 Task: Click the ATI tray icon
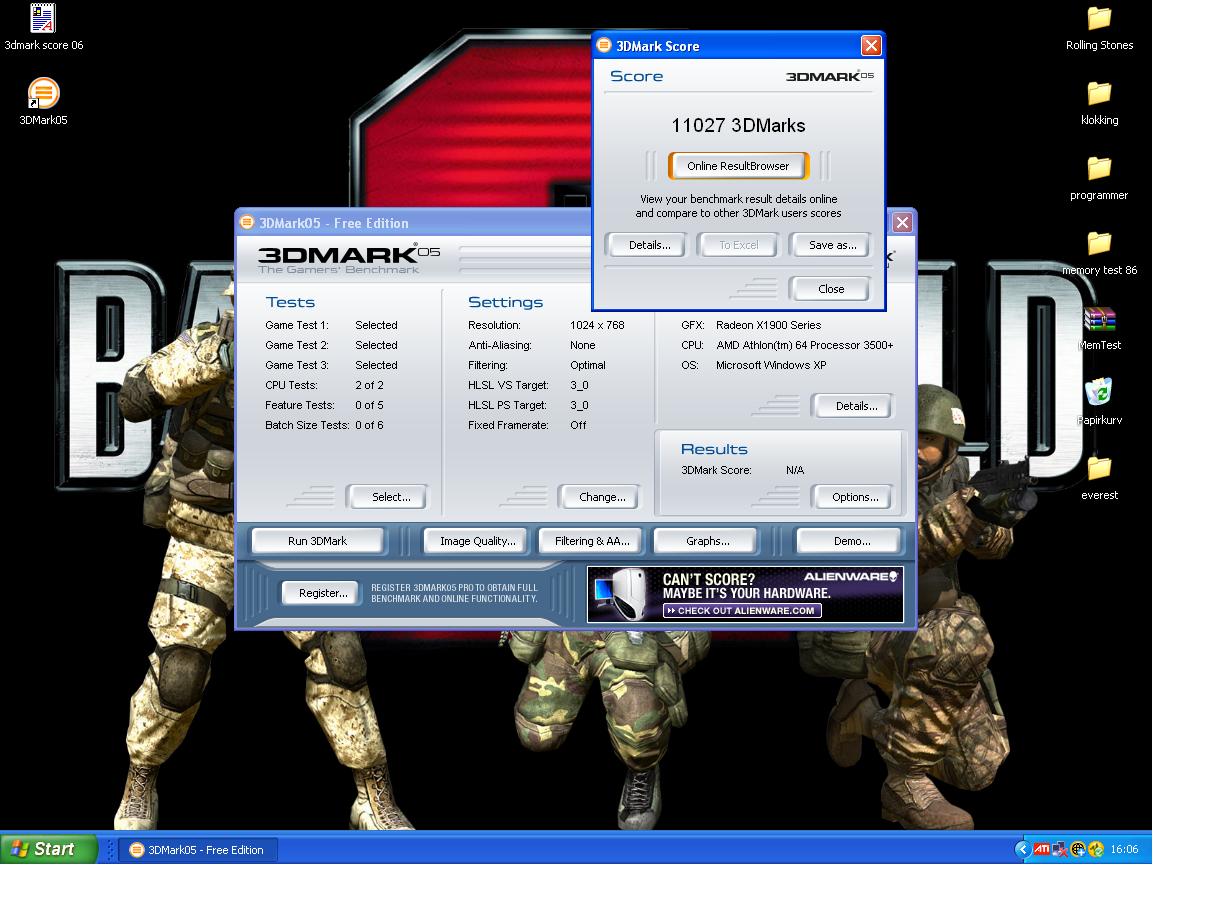point(1041,849)
